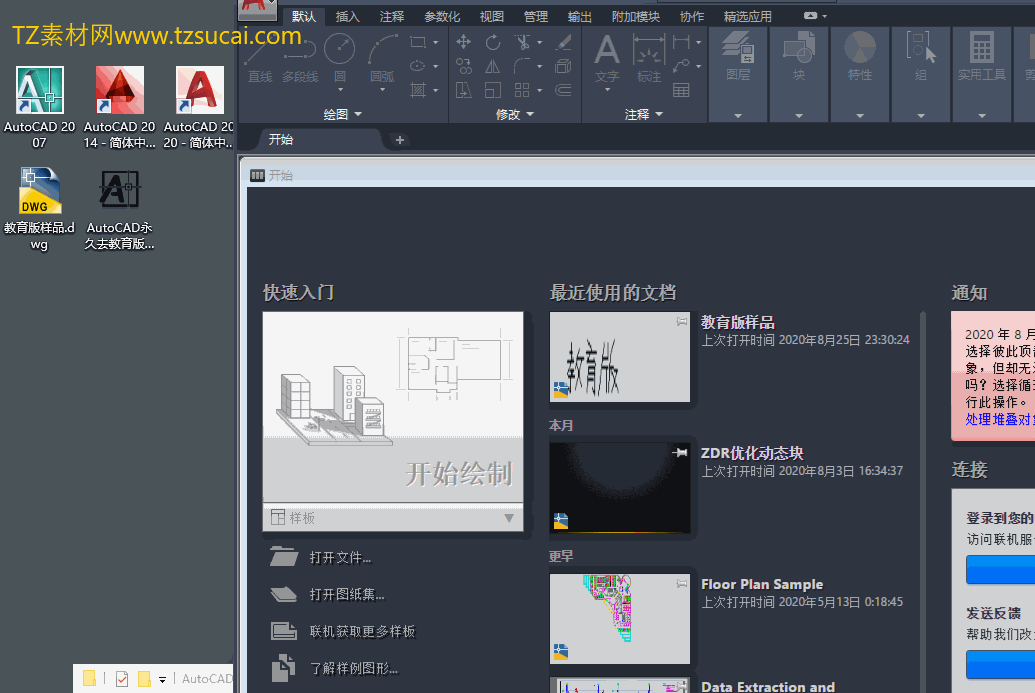The image size is (1035, 693).
Task: Open the 图层 (Layers) panel dropdown
Action: click(738, 116)
